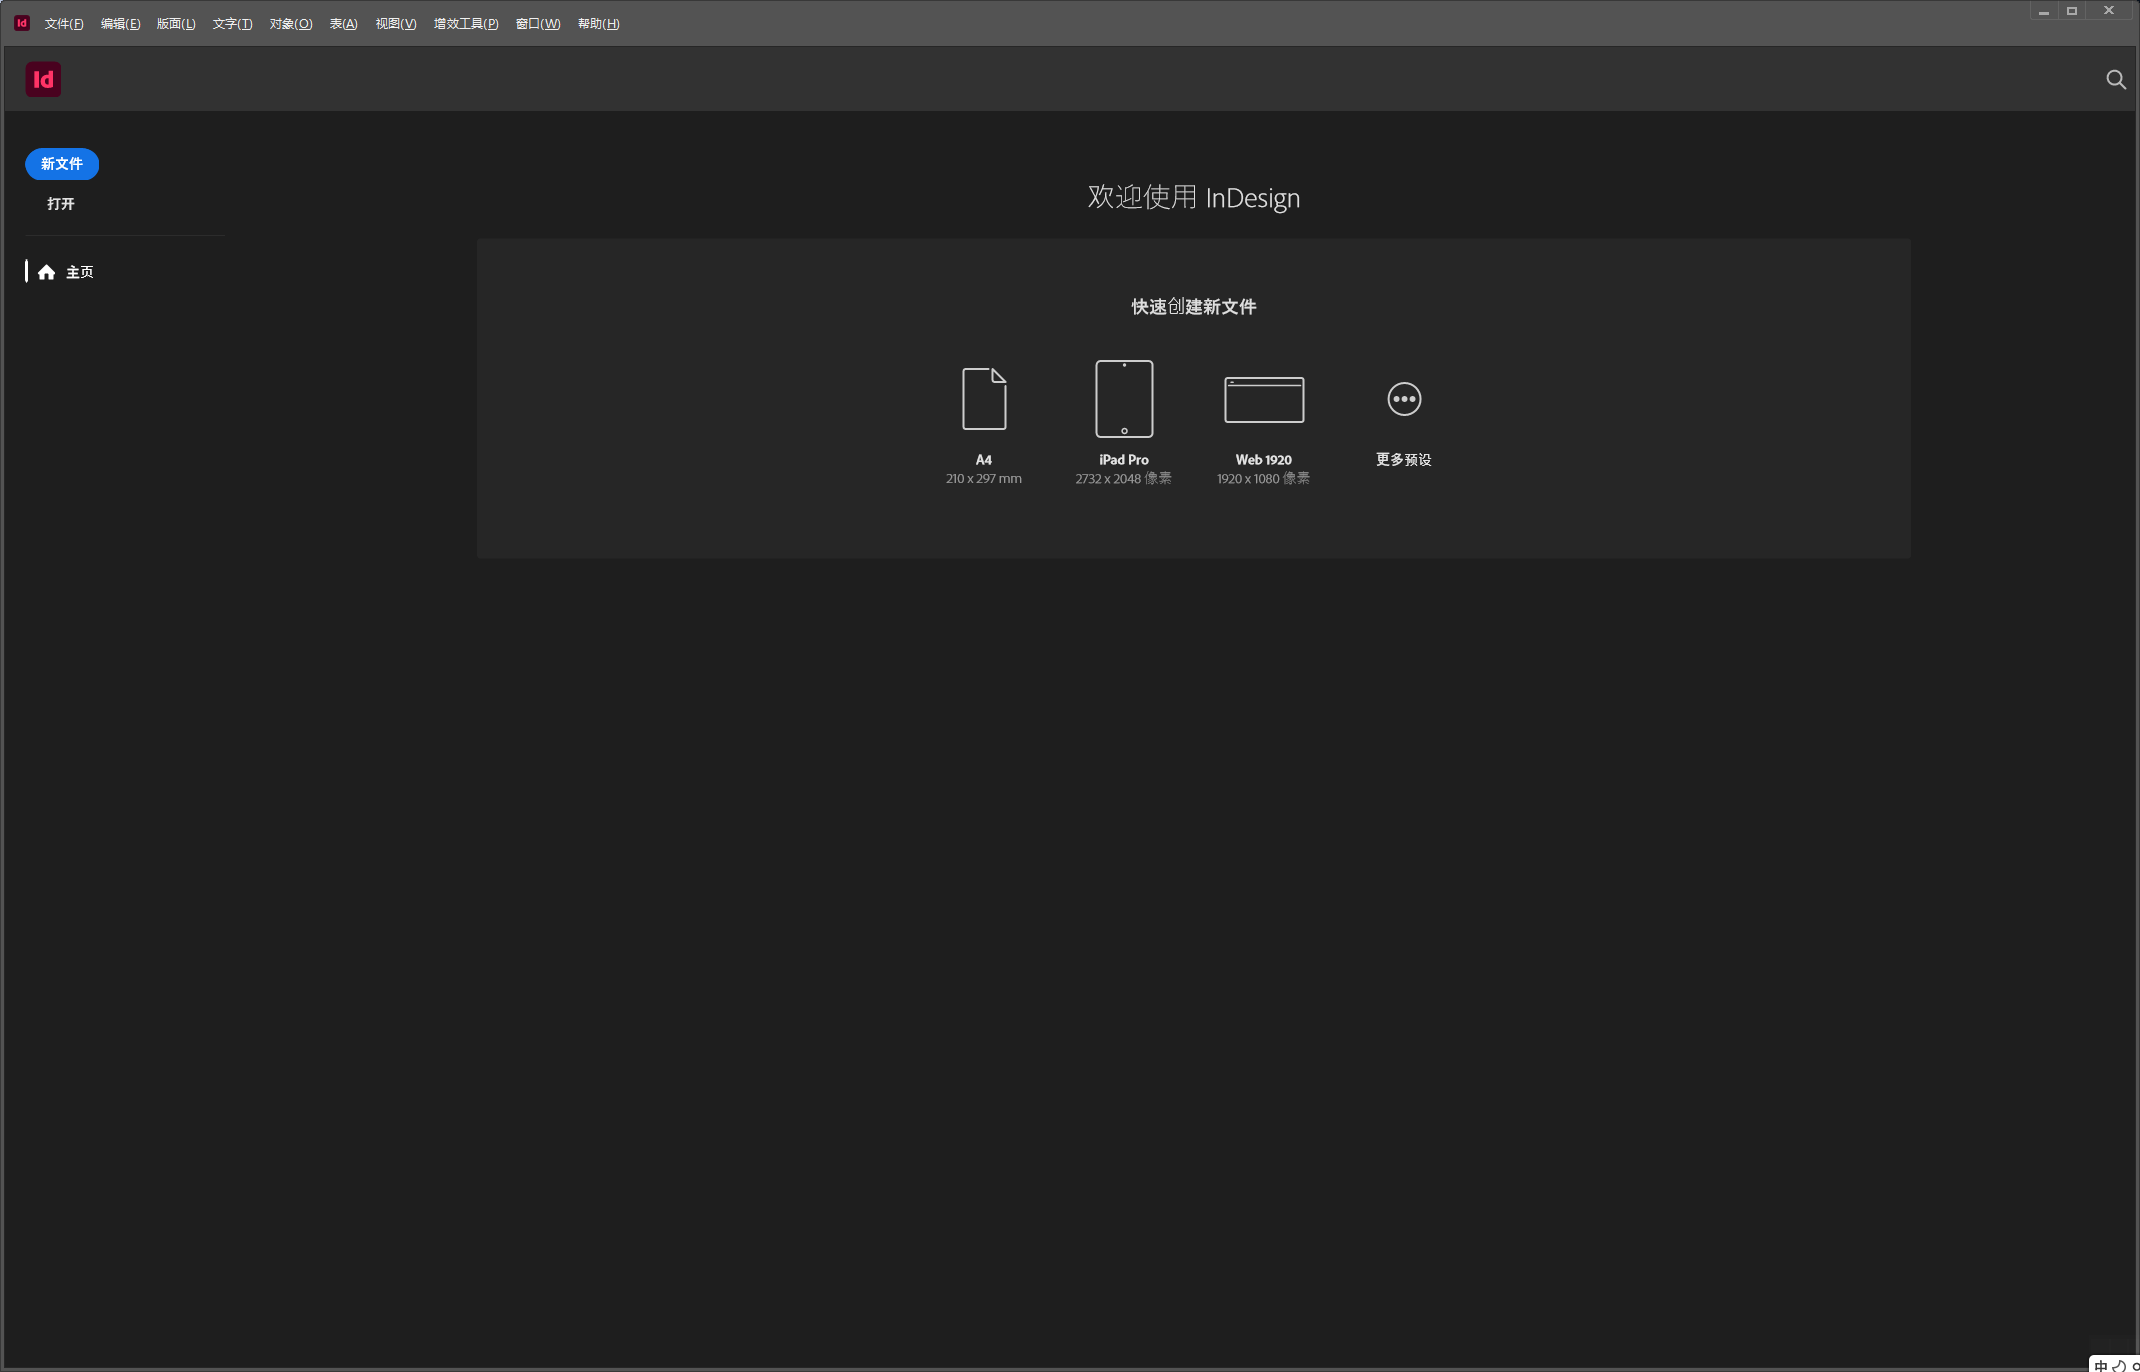Open 更多预设 ellipsis icon

click(1404, 399)
